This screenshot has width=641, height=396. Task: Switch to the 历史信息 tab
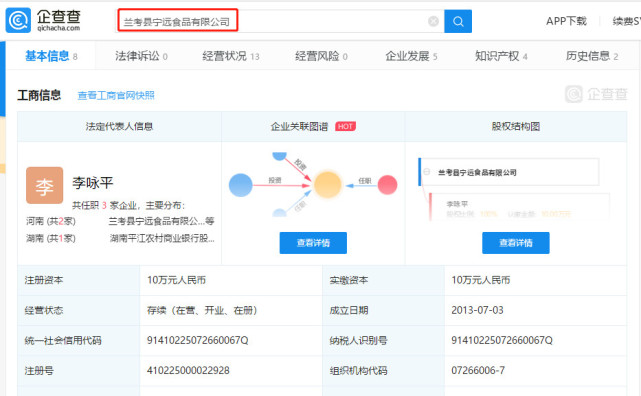click(x=592, y=56)
